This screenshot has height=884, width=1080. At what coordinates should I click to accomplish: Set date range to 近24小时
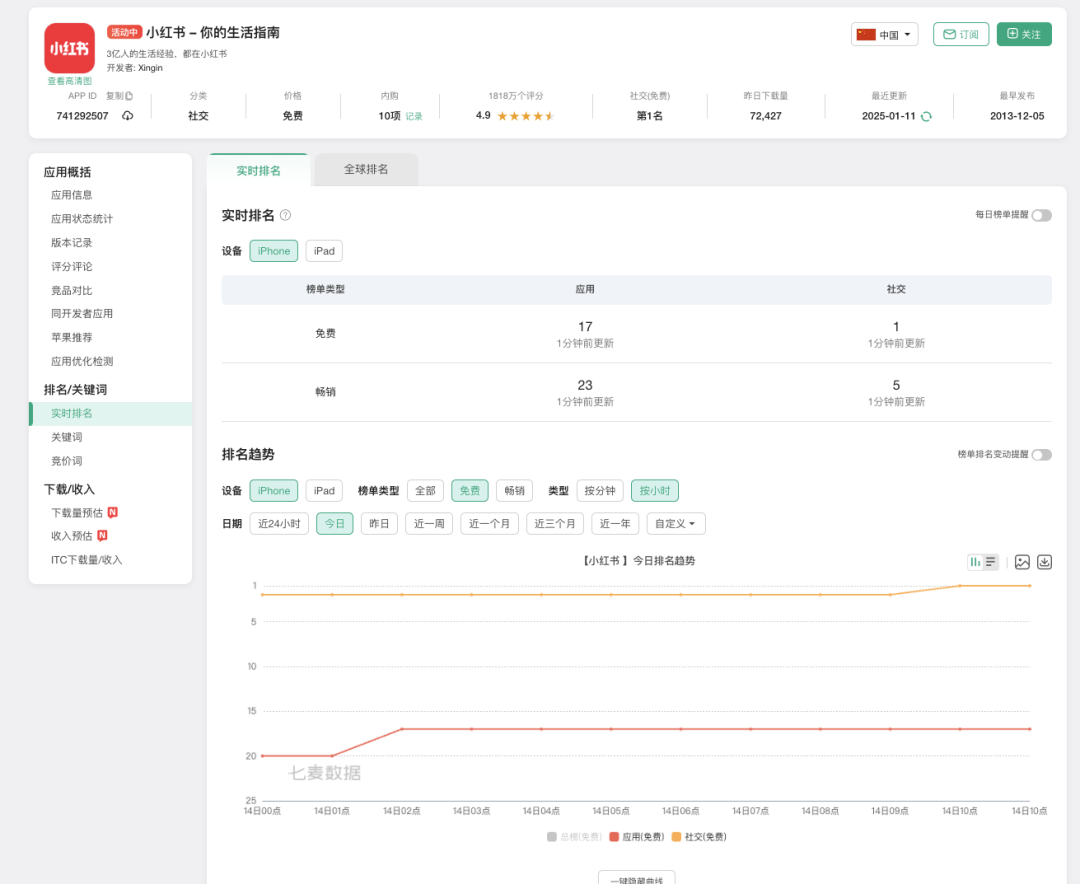point(279,524)
